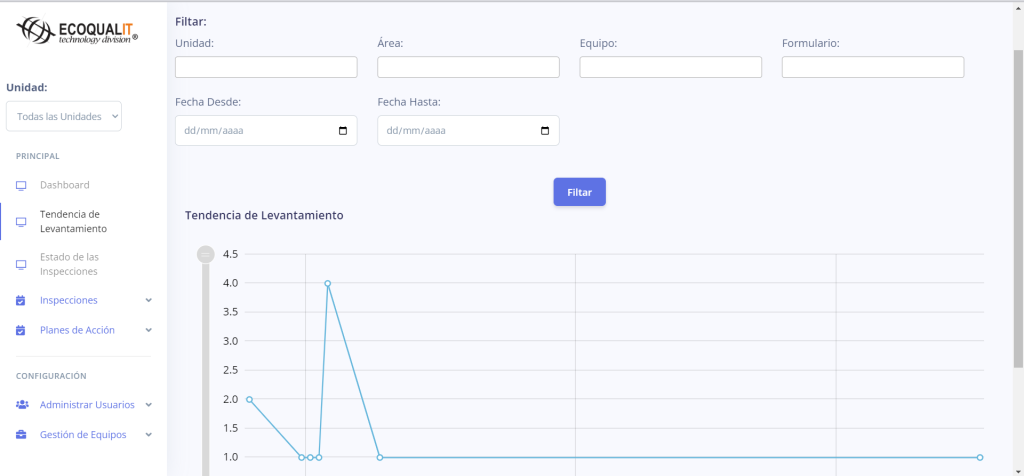
Task: Click the Ecoqualit logo
Action: 78,31
